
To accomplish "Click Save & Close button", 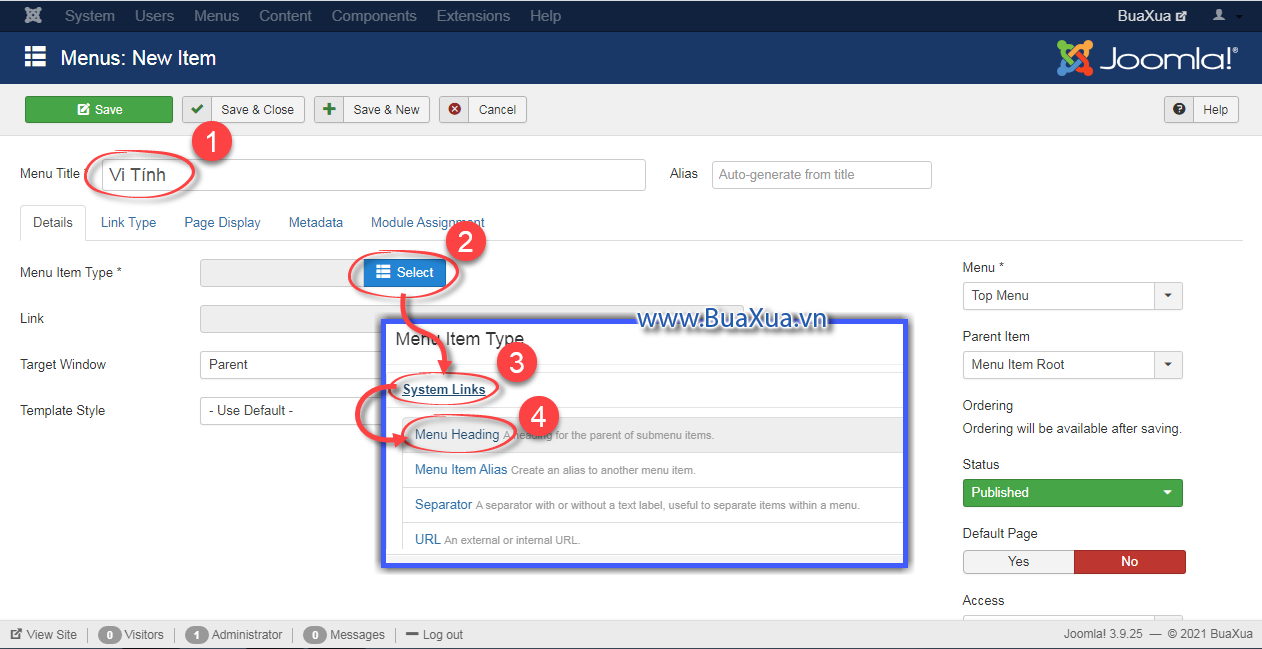I will 244,110.
